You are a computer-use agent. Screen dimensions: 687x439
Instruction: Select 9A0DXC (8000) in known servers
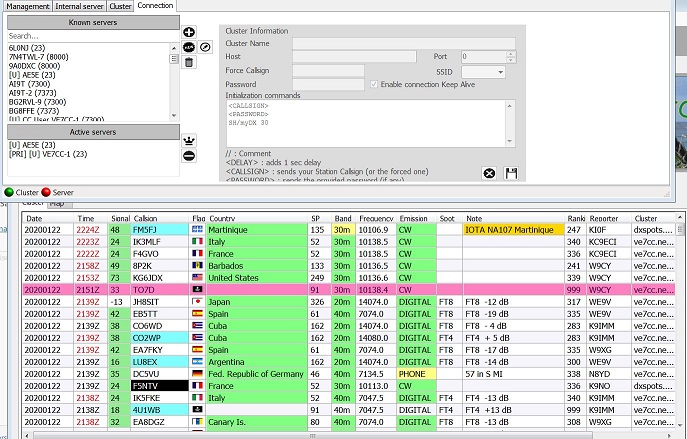pyautogui.click(x=34, y=66)
